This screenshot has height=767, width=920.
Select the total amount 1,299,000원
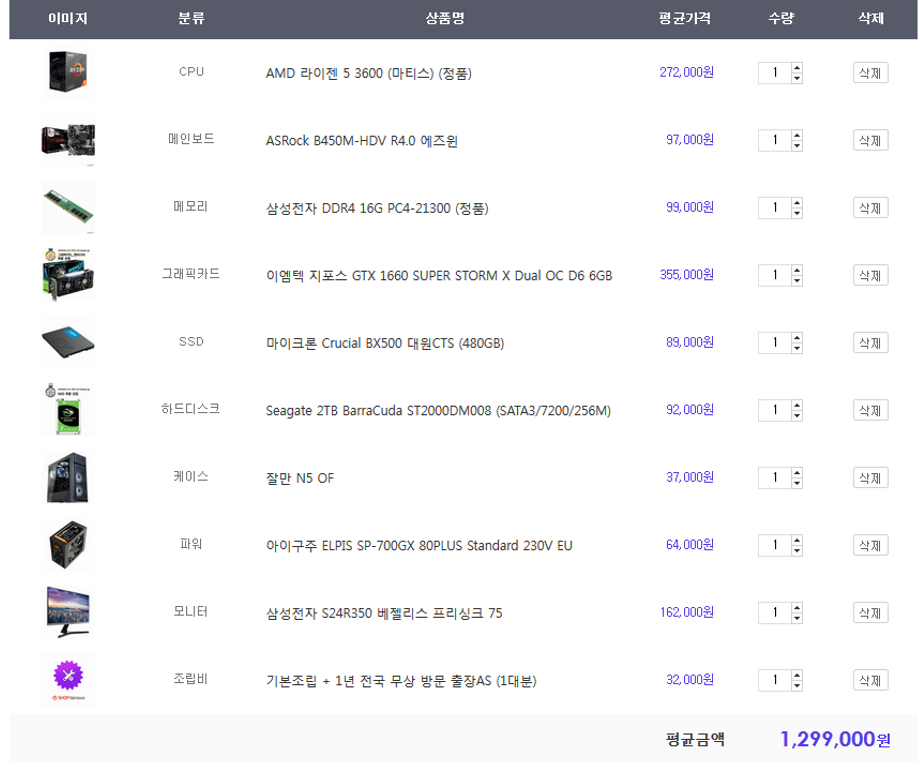click(x=835, y=739)
